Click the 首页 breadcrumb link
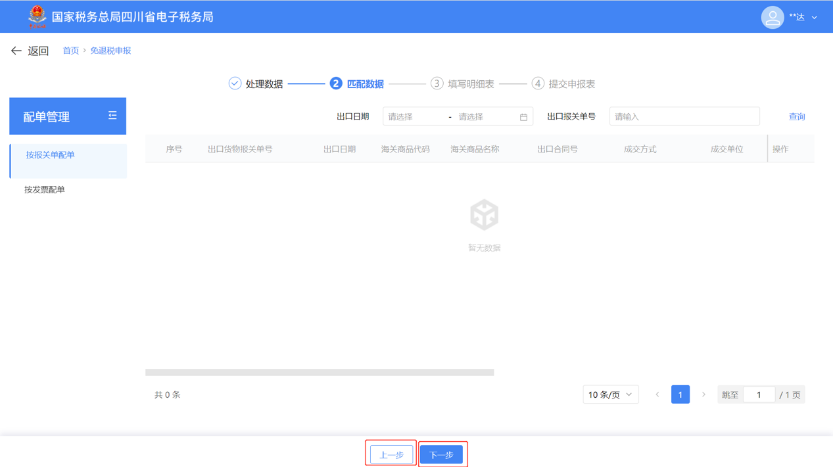The height and width of the screenshot is (473, 833). click(x=70, y=51)
